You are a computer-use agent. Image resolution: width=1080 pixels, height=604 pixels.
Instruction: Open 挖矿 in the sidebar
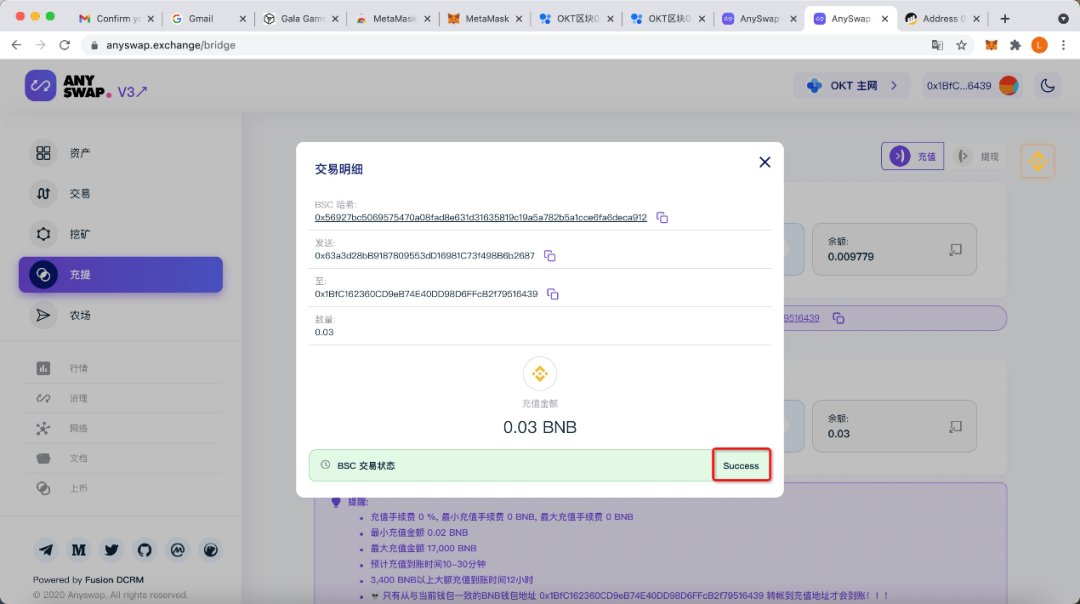121,234
